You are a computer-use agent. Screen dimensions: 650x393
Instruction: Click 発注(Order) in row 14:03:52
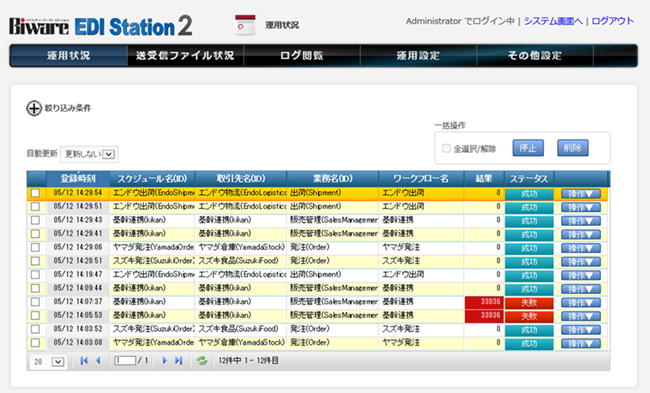click(310, 329)
